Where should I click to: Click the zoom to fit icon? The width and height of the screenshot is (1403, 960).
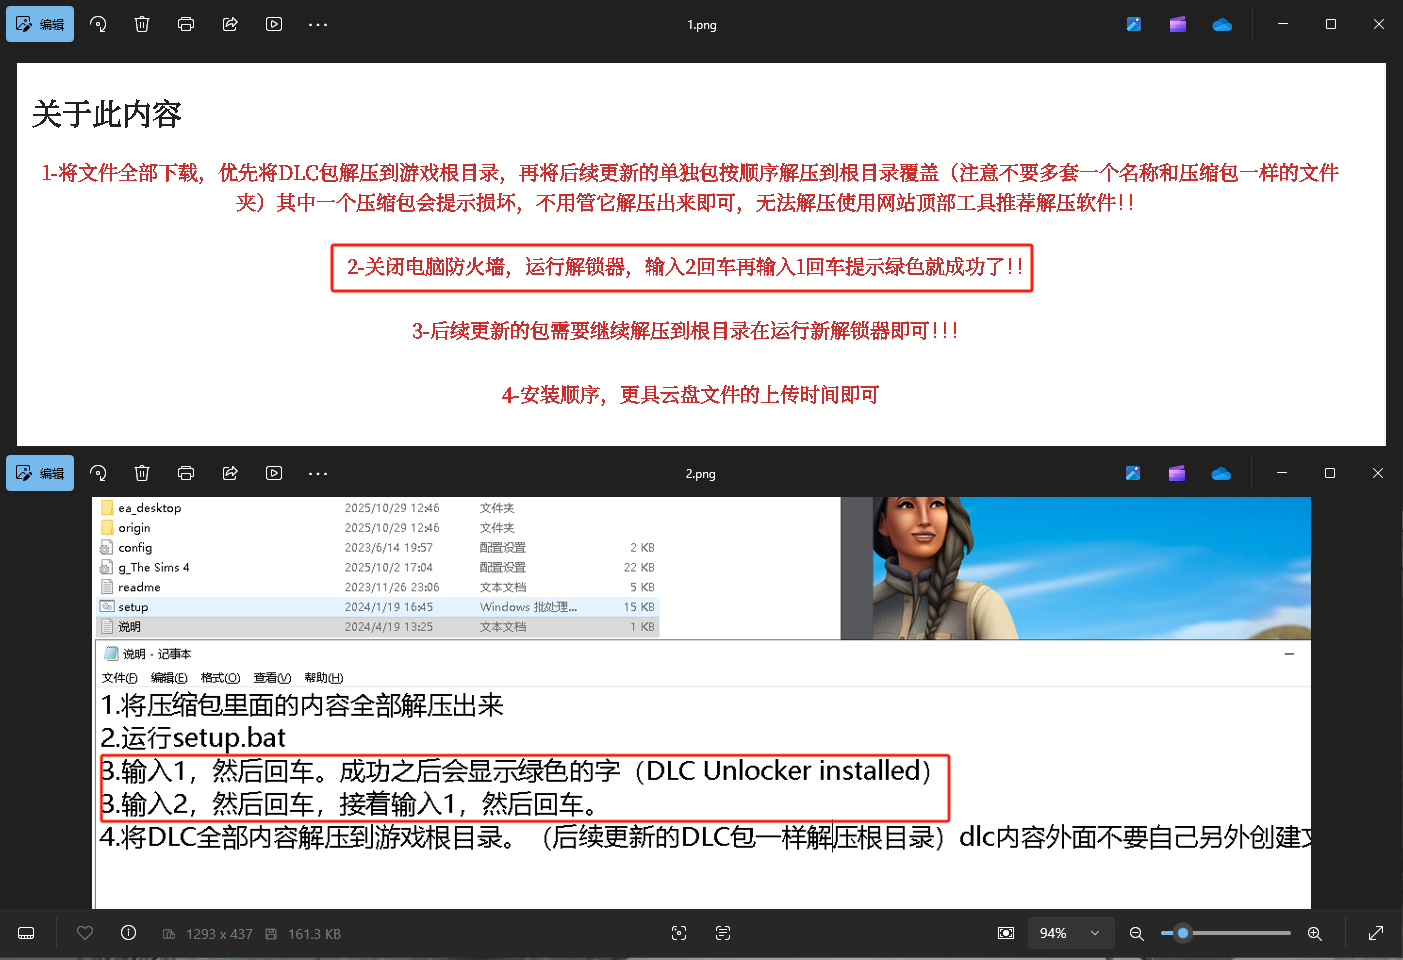point(1006,933)
